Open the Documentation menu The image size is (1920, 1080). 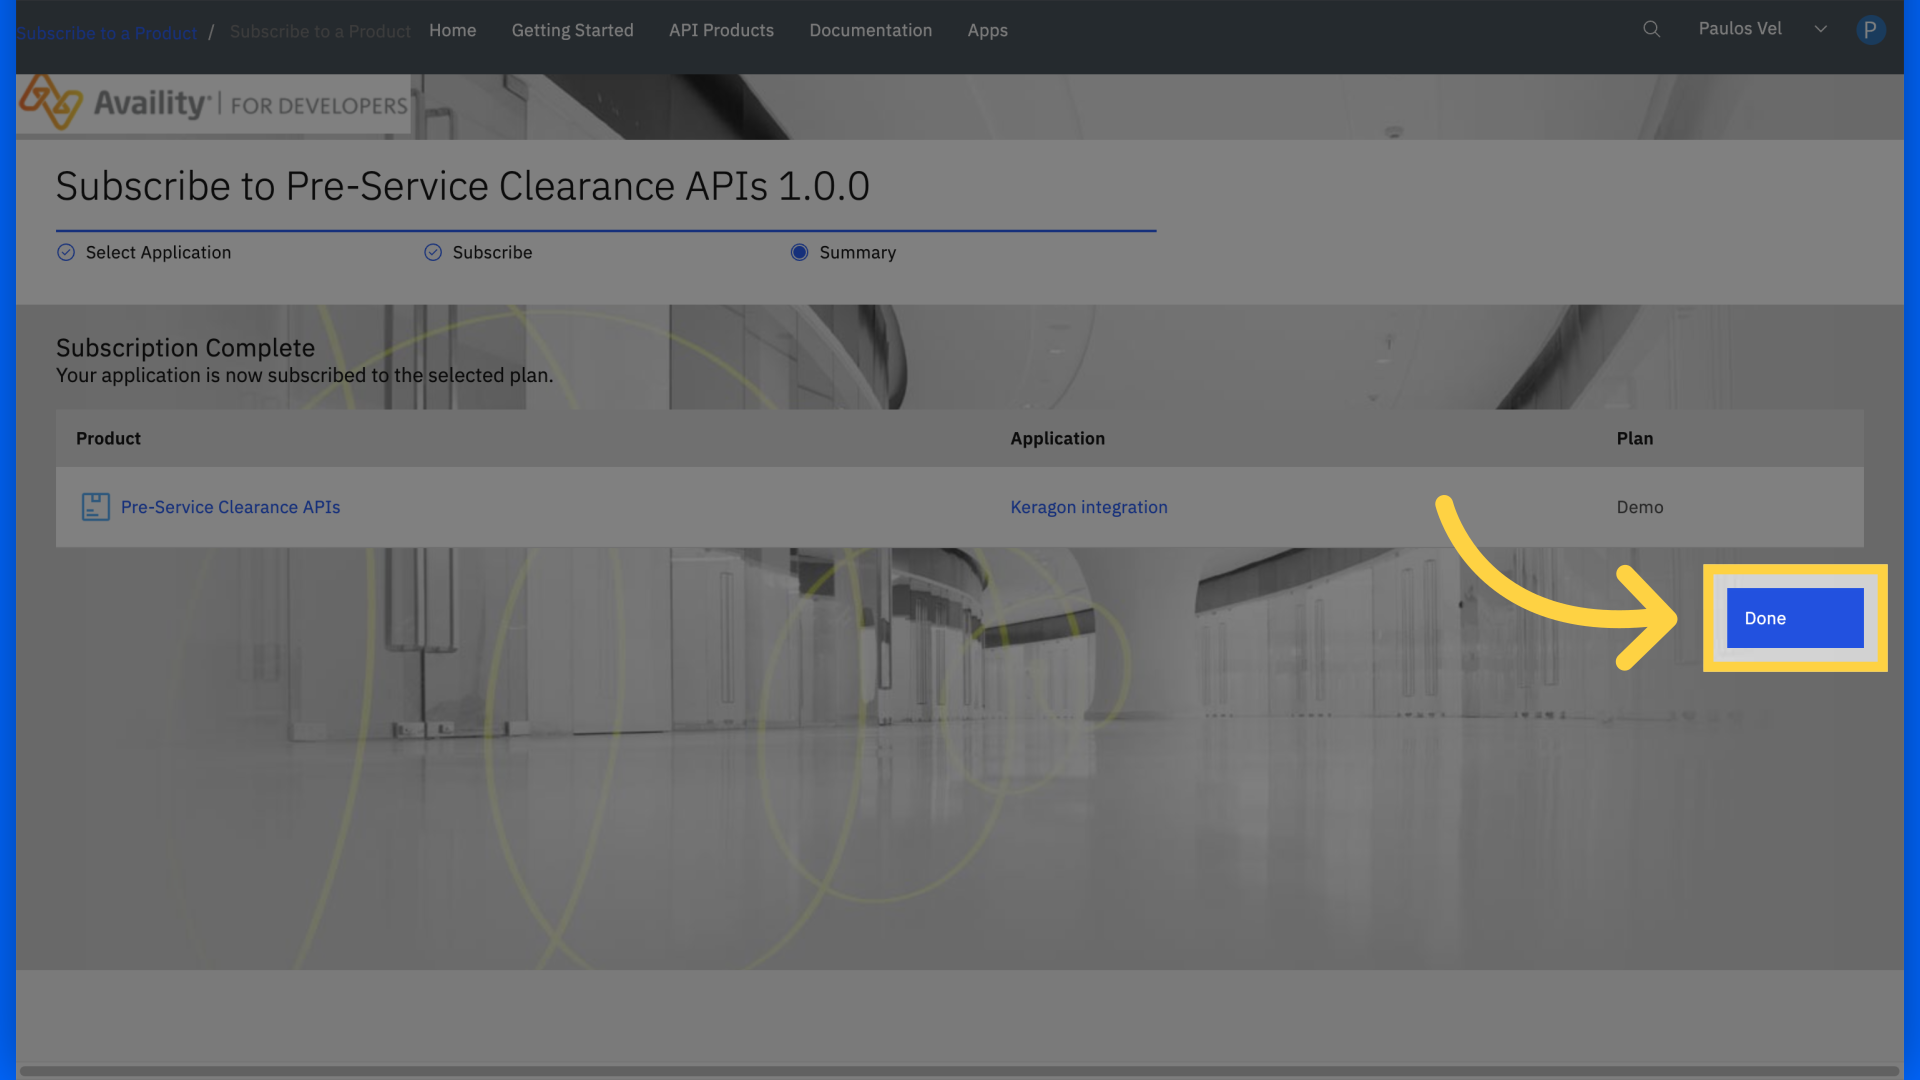[x=871, y=30]
